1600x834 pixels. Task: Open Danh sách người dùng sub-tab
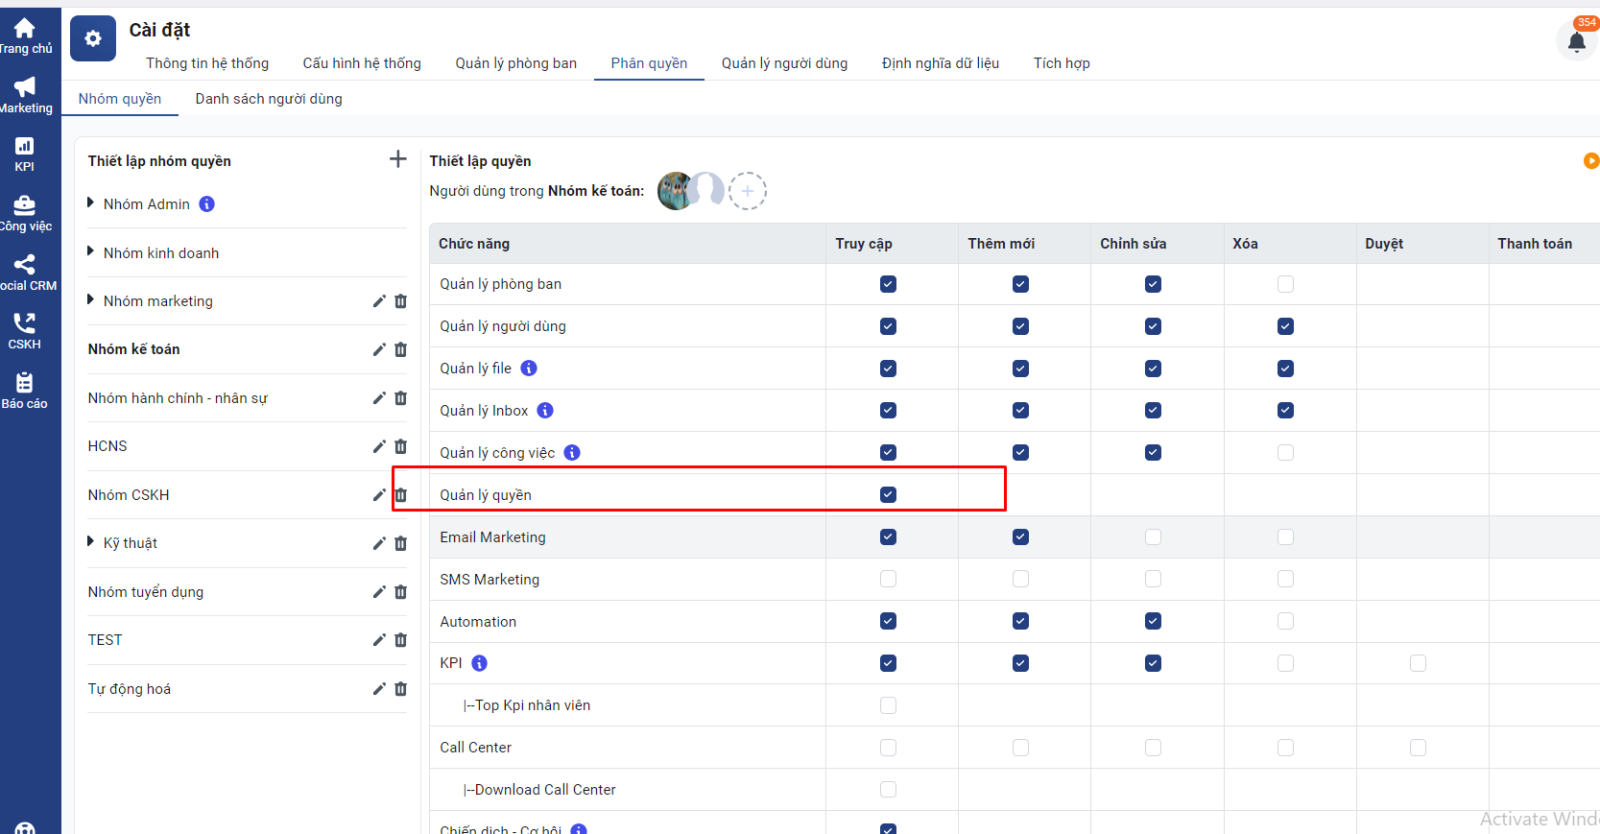(268, 99)
